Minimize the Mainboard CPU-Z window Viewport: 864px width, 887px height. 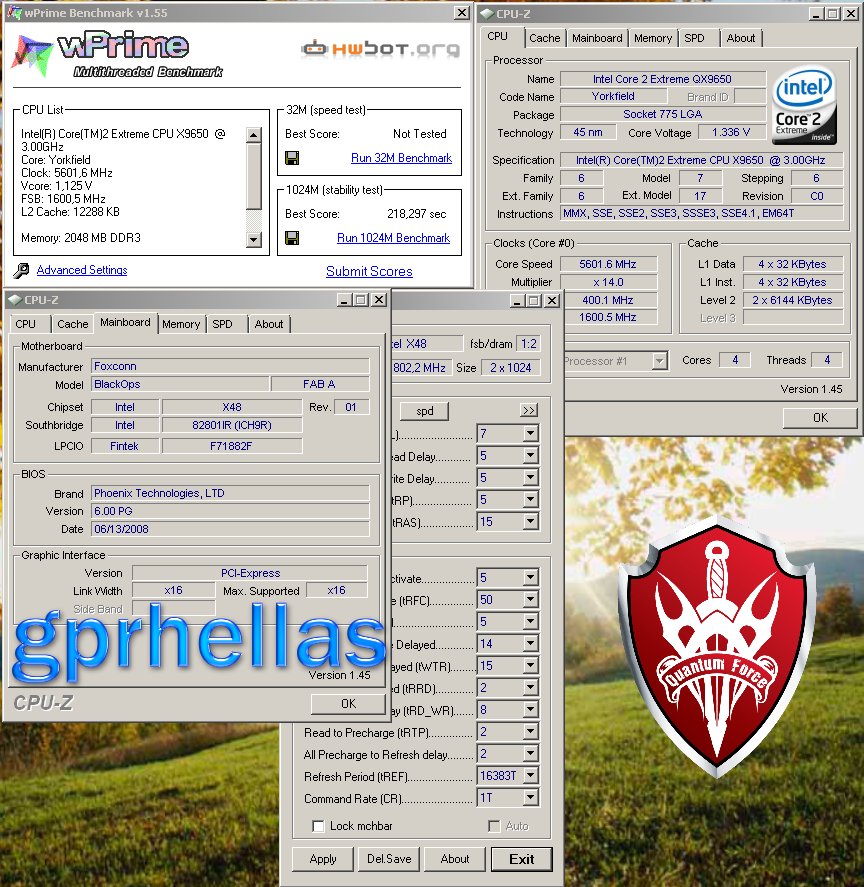click(344, 300)
